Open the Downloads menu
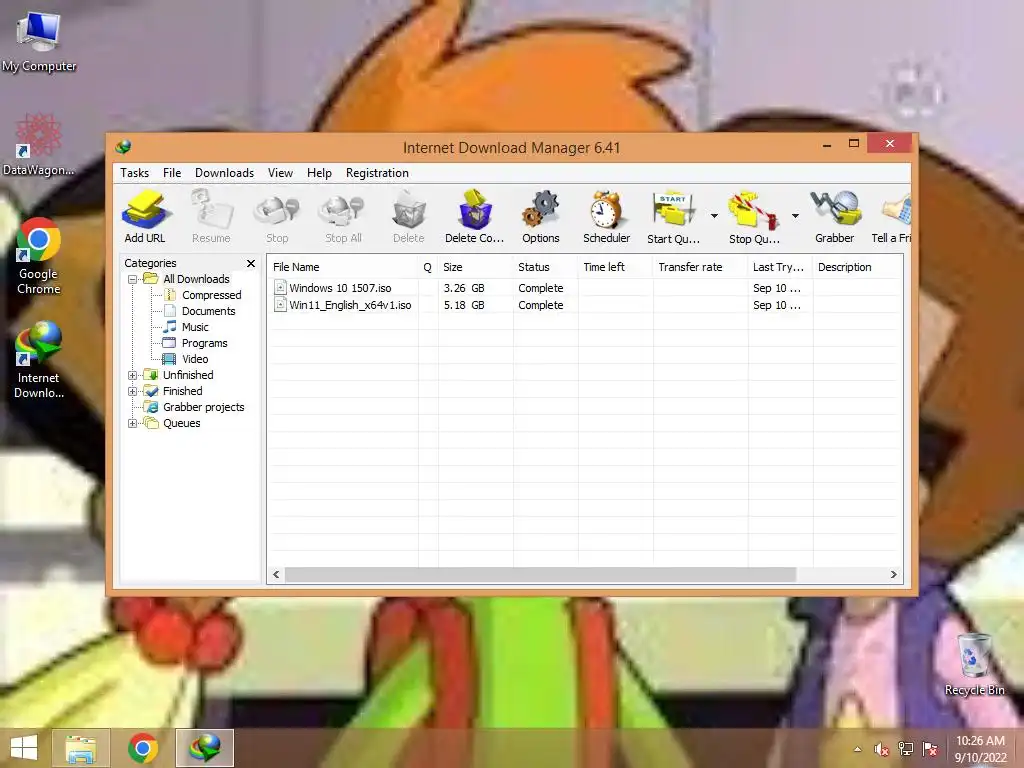The image size is (1024, 768). click(x=225, y=173)
